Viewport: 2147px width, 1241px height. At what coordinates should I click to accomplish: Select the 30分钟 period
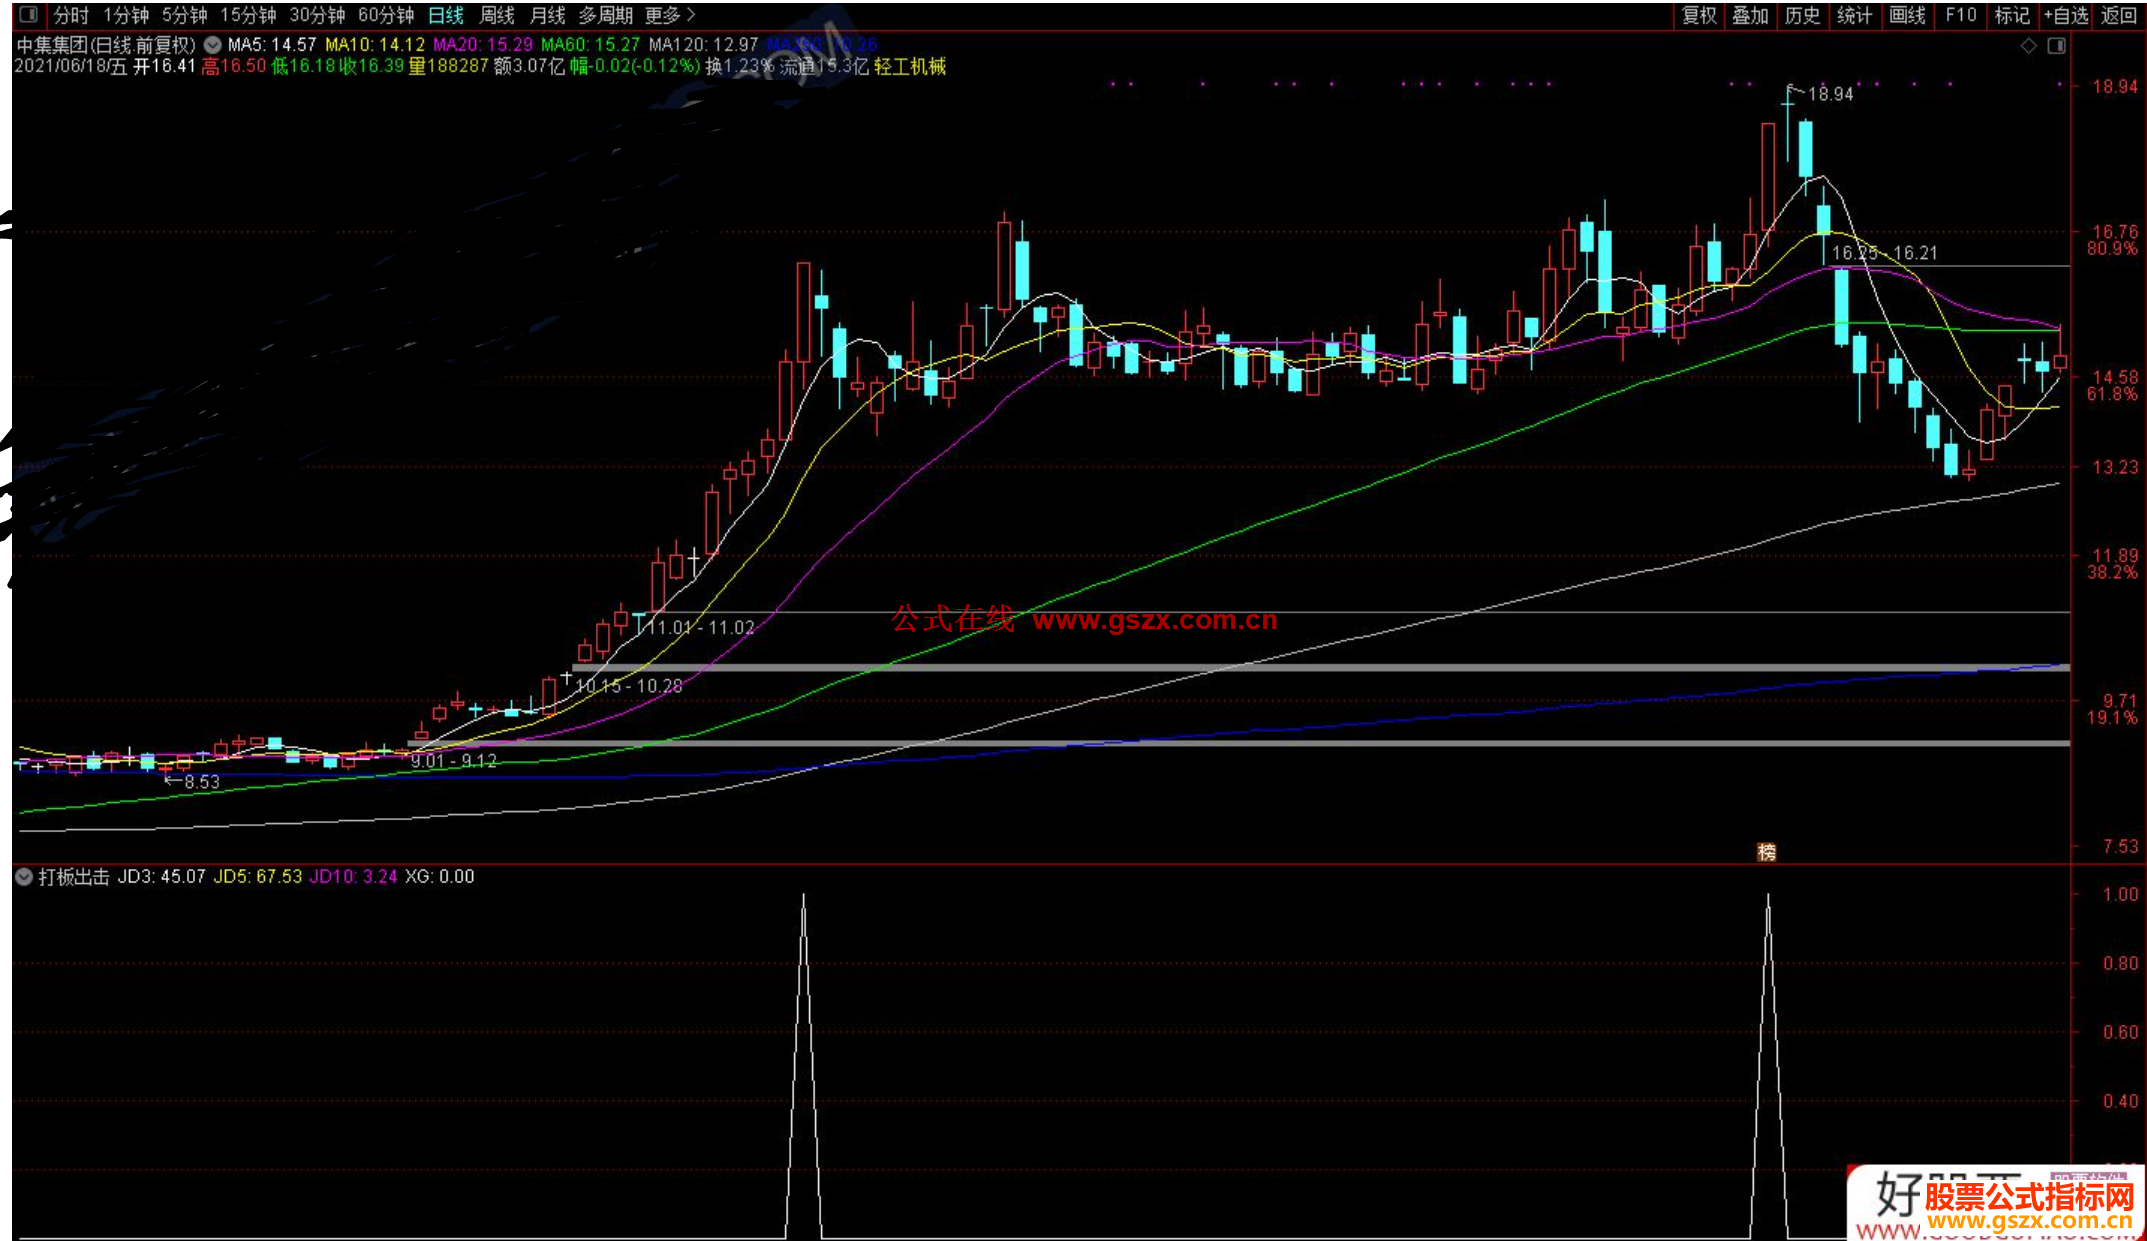(x=317, y=15)
